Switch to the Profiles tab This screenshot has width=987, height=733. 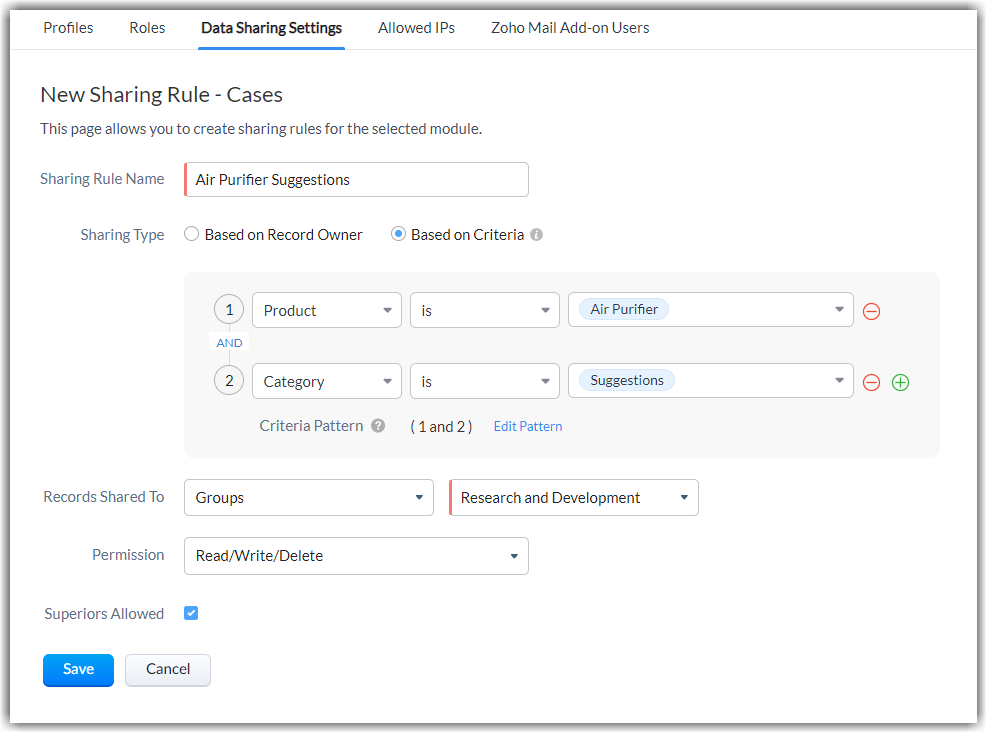(68, 28)
